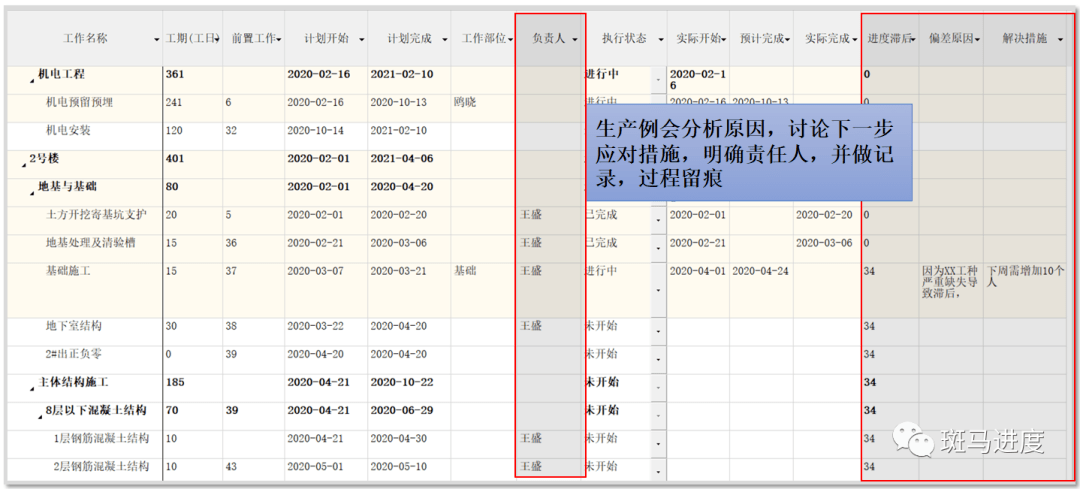This screenshot has height=489, width=1080.
Task: Click planned start 2020-03-07 of 基础施工
Action: (x=315, y=271)
